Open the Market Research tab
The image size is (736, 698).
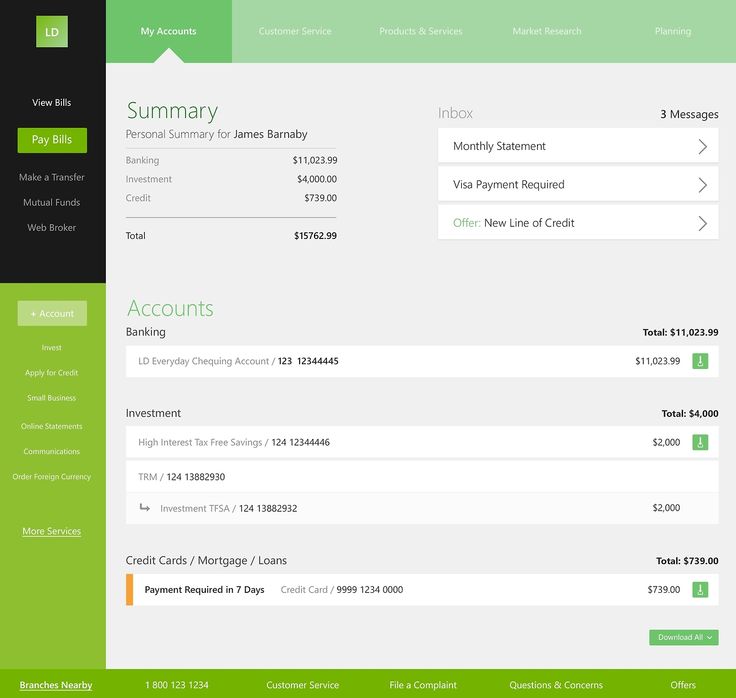(x=547, y=31)
